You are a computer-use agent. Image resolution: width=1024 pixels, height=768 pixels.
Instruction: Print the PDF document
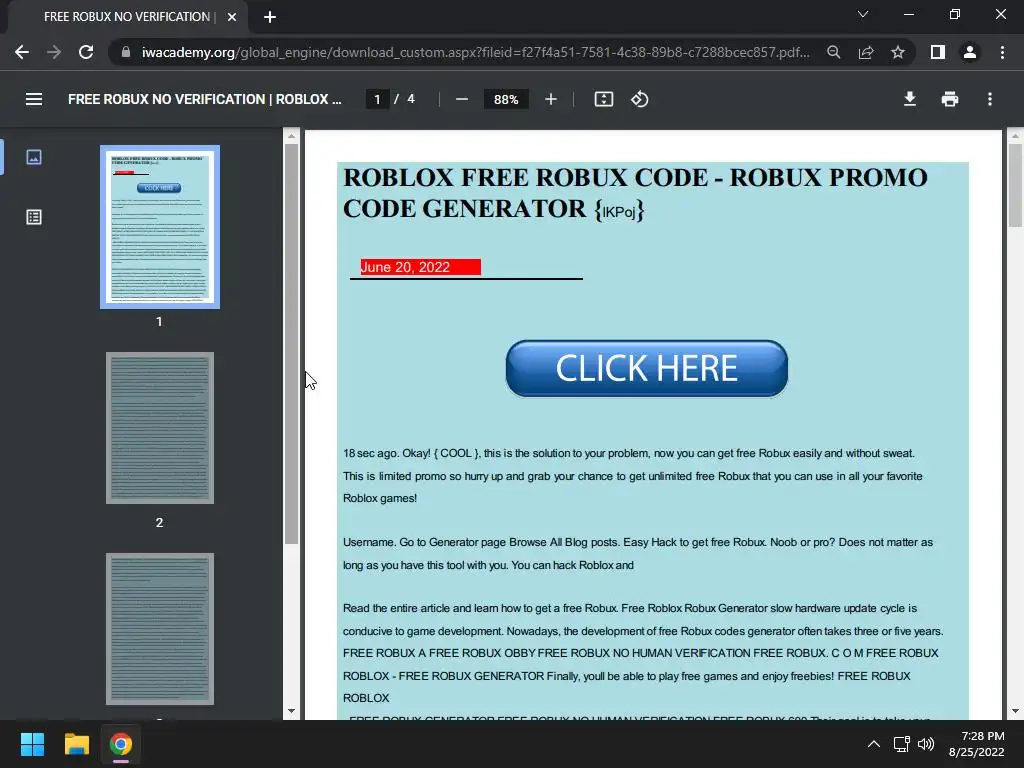950,99
